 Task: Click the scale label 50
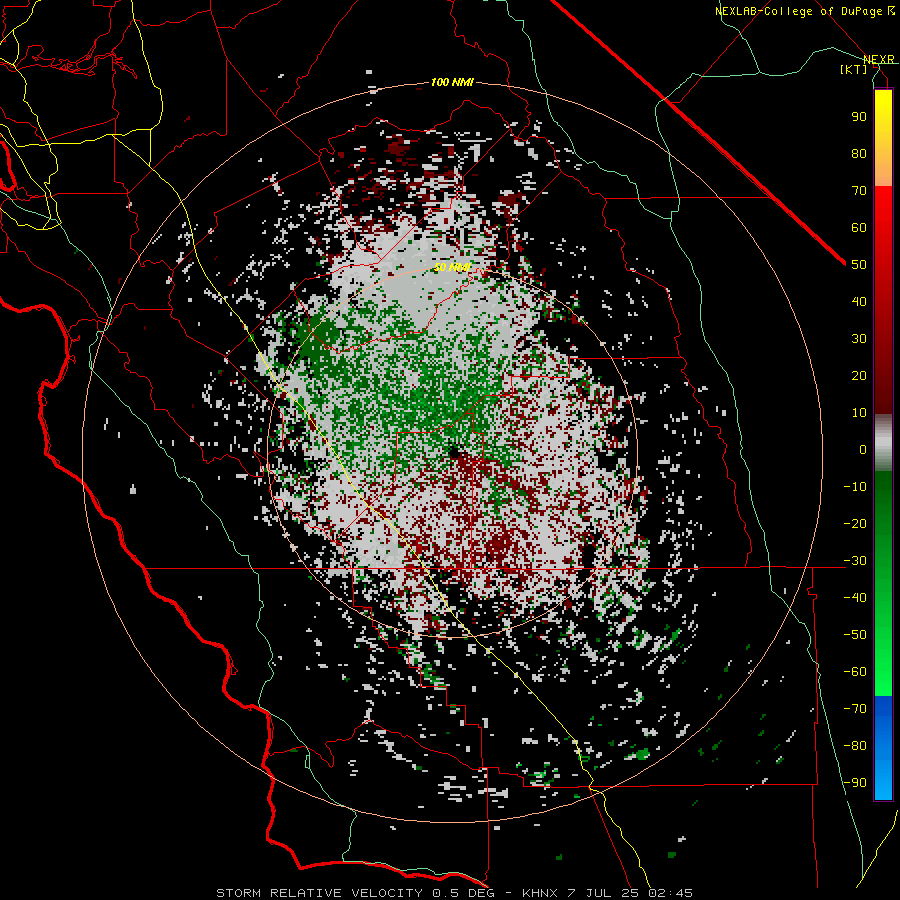coord(859,265)
